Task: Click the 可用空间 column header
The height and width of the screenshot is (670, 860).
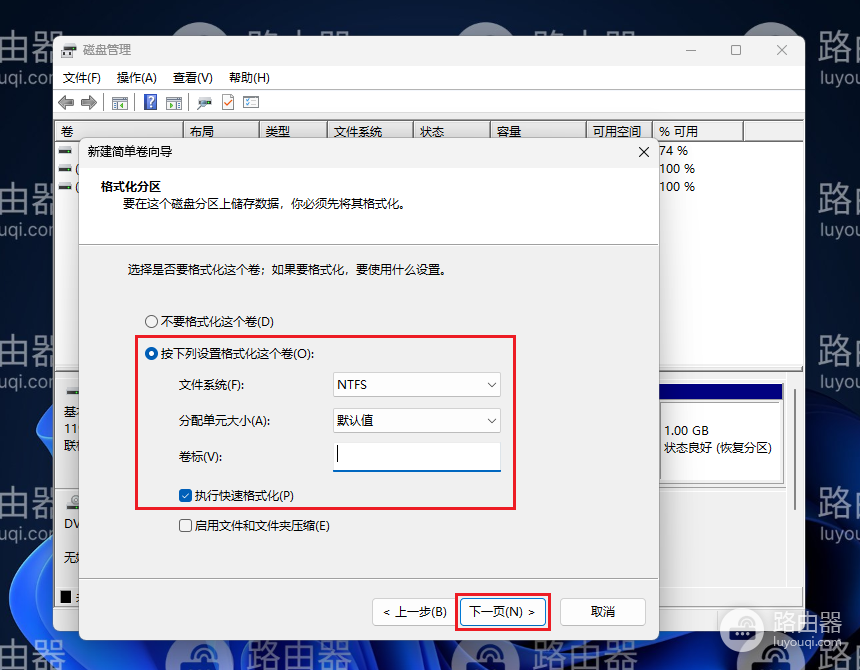Action: click(619, 132)
